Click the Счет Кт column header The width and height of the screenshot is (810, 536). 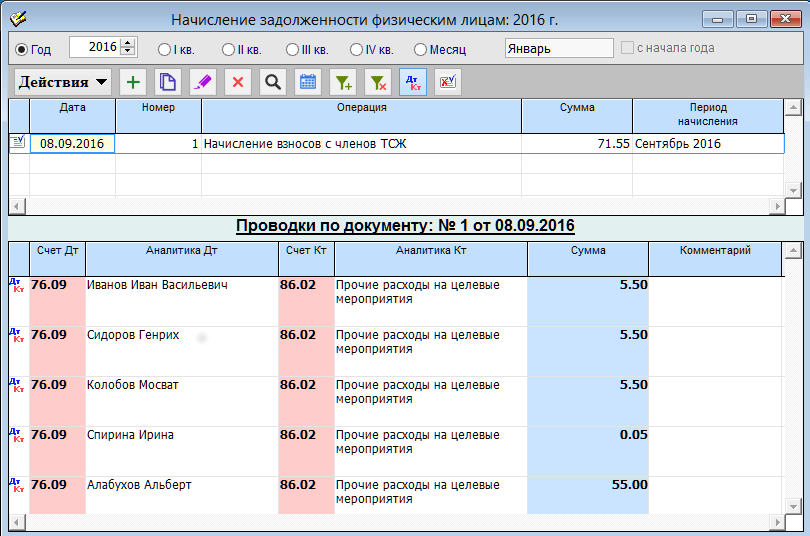click(x=306, y=259)
